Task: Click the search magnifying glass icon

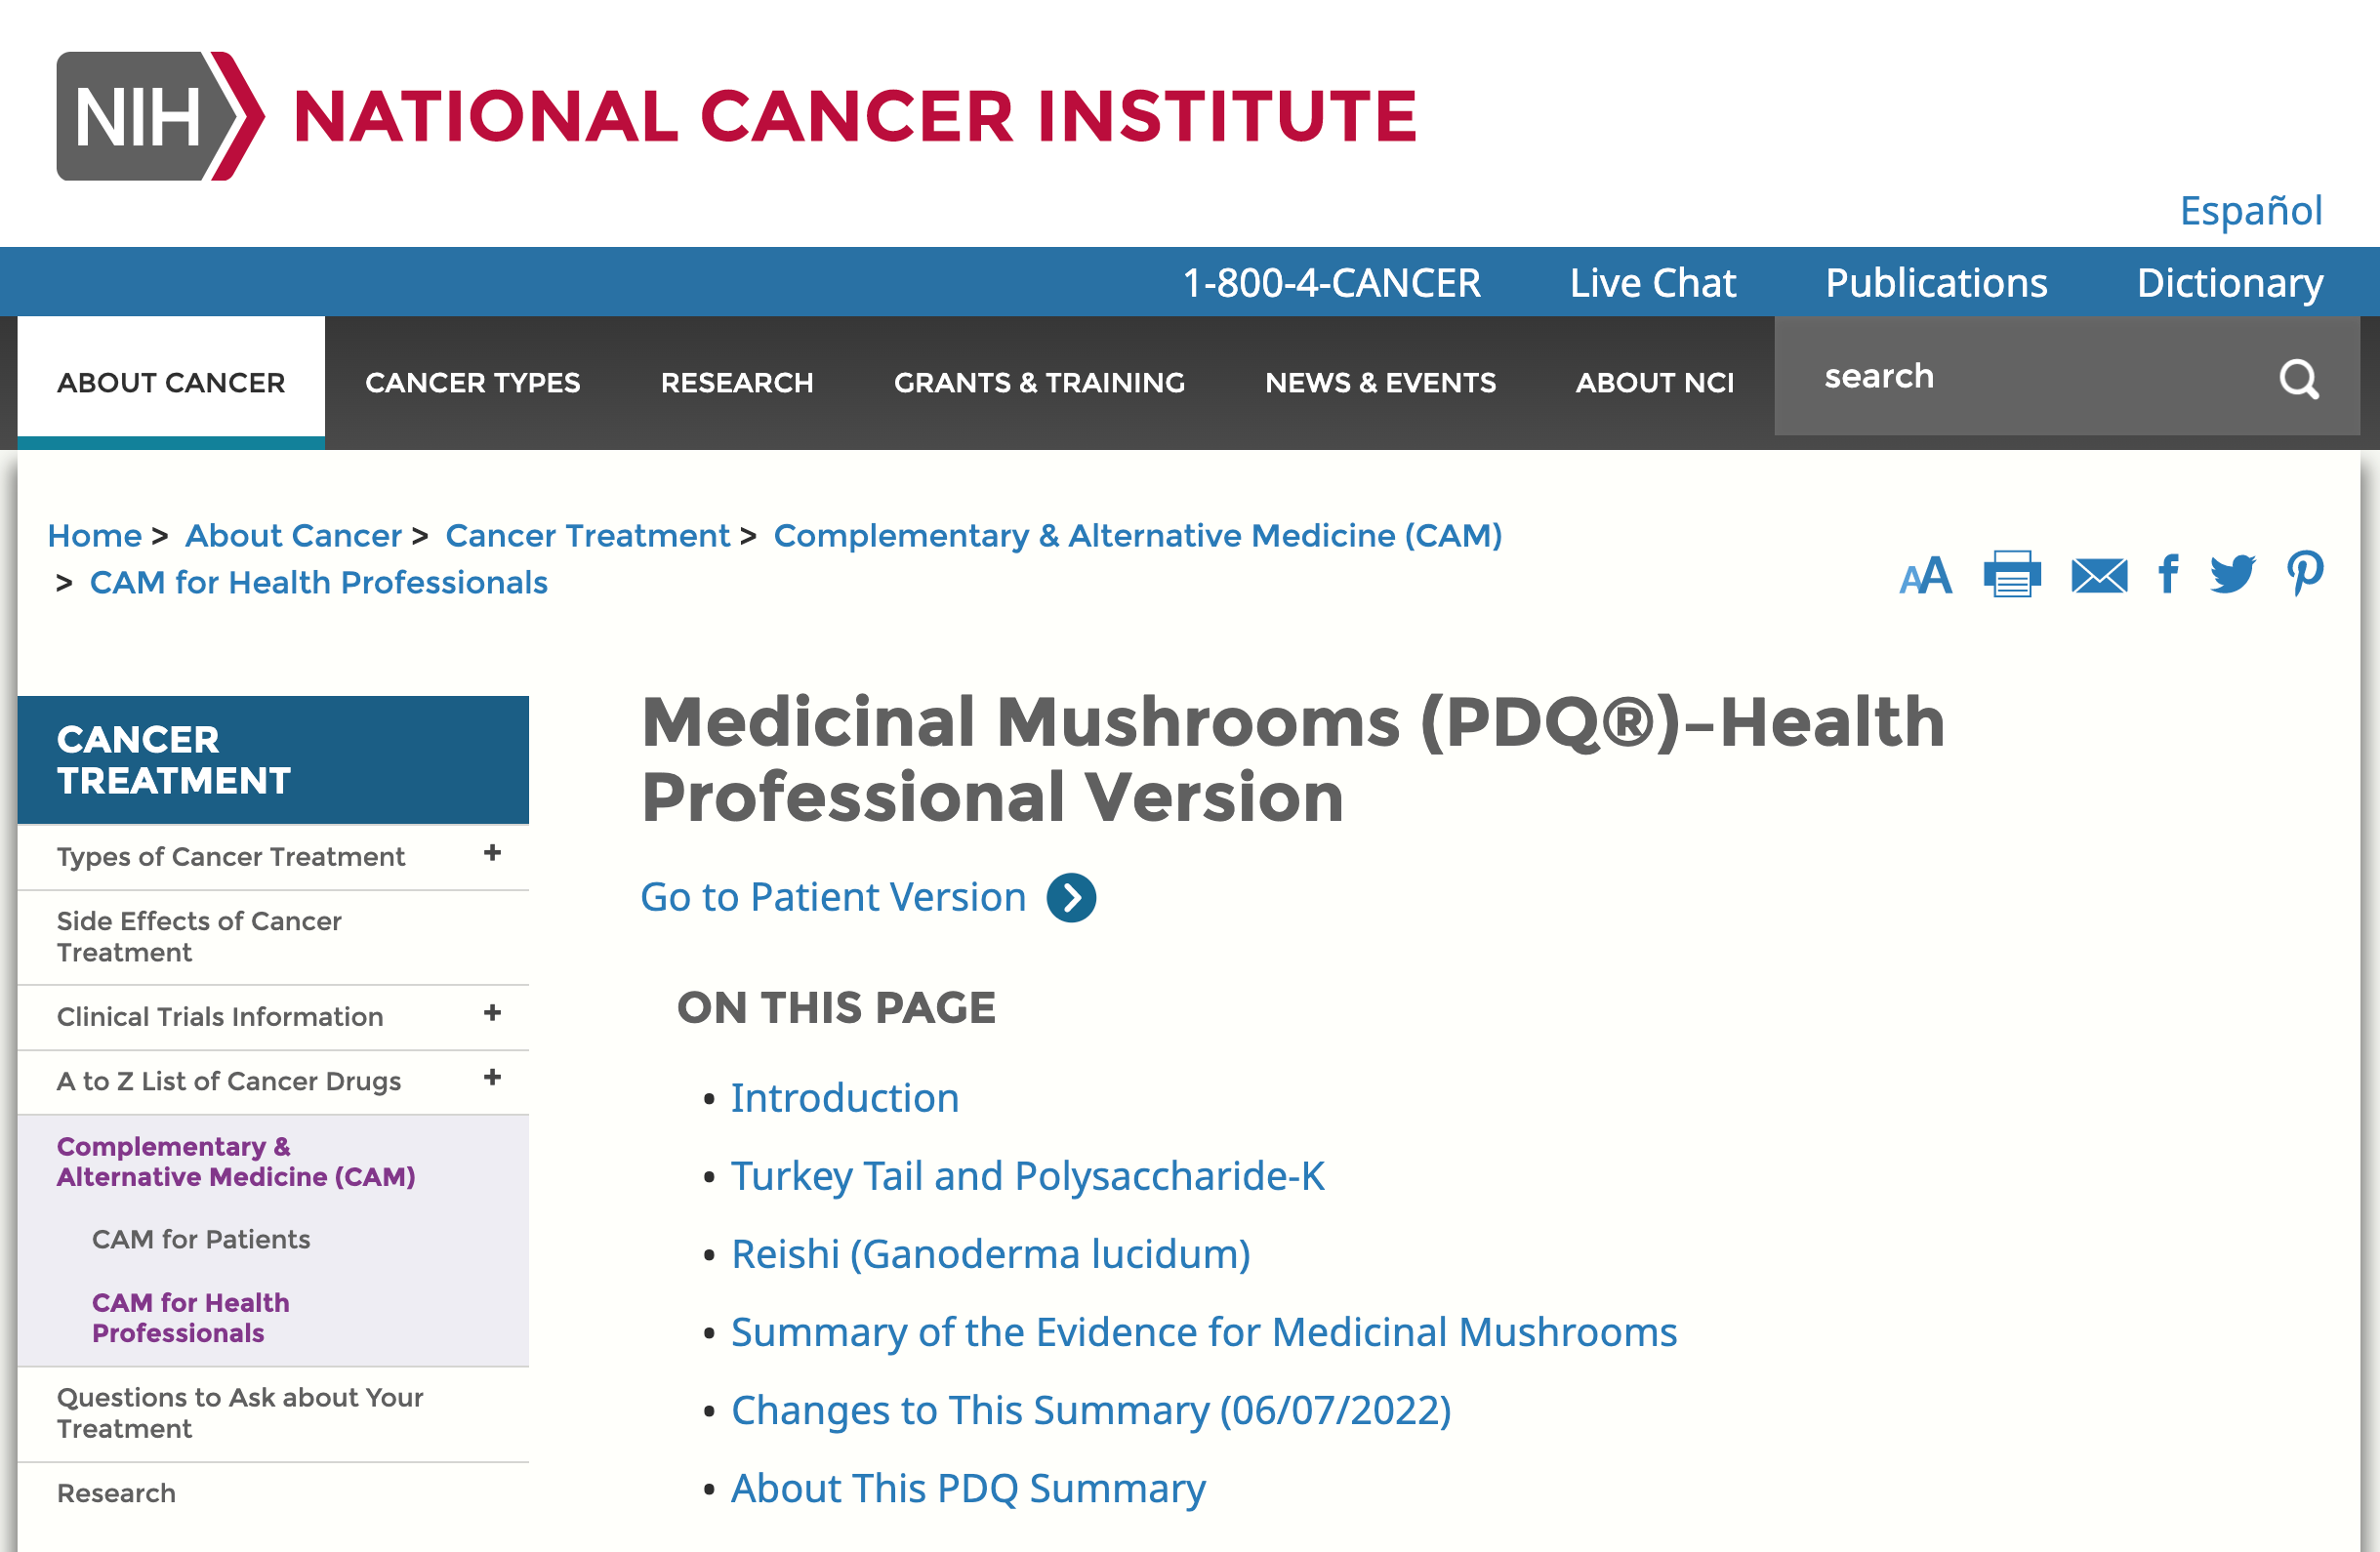Action: coord(2298,379)
